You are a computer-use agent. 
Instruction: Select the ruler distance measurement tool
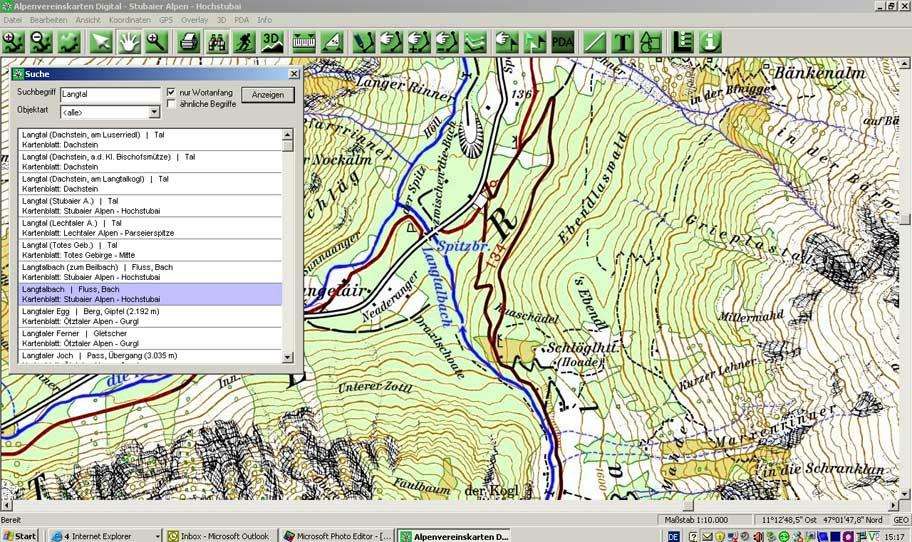304,42
